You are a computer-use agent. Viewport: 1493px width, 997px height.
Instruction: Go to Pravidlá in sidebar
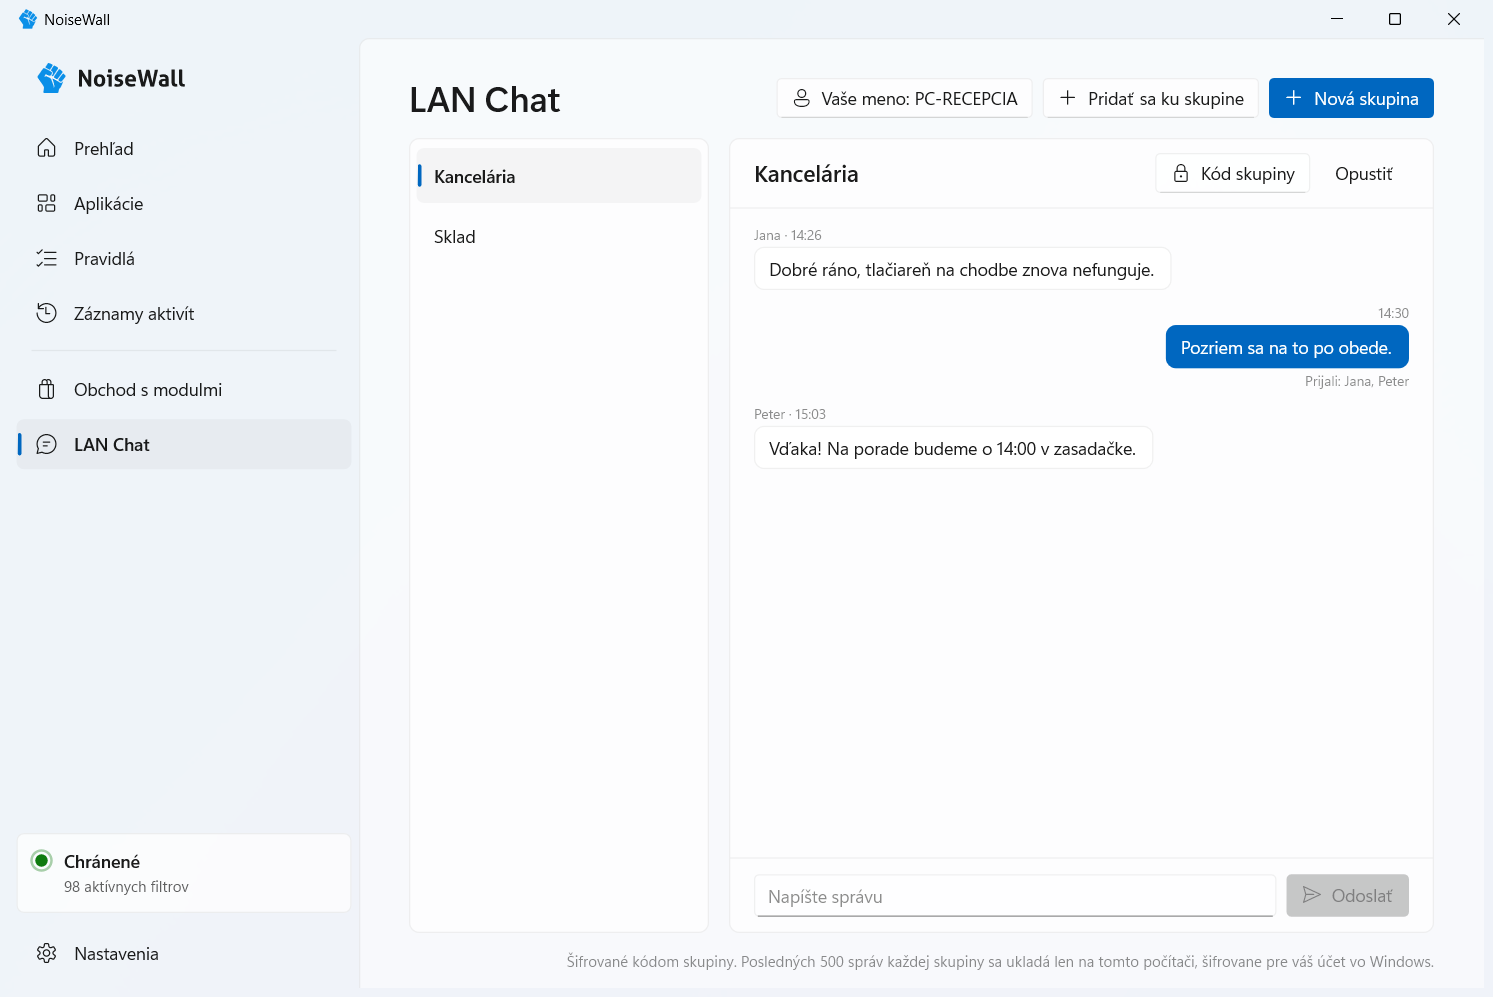(184, 259)
